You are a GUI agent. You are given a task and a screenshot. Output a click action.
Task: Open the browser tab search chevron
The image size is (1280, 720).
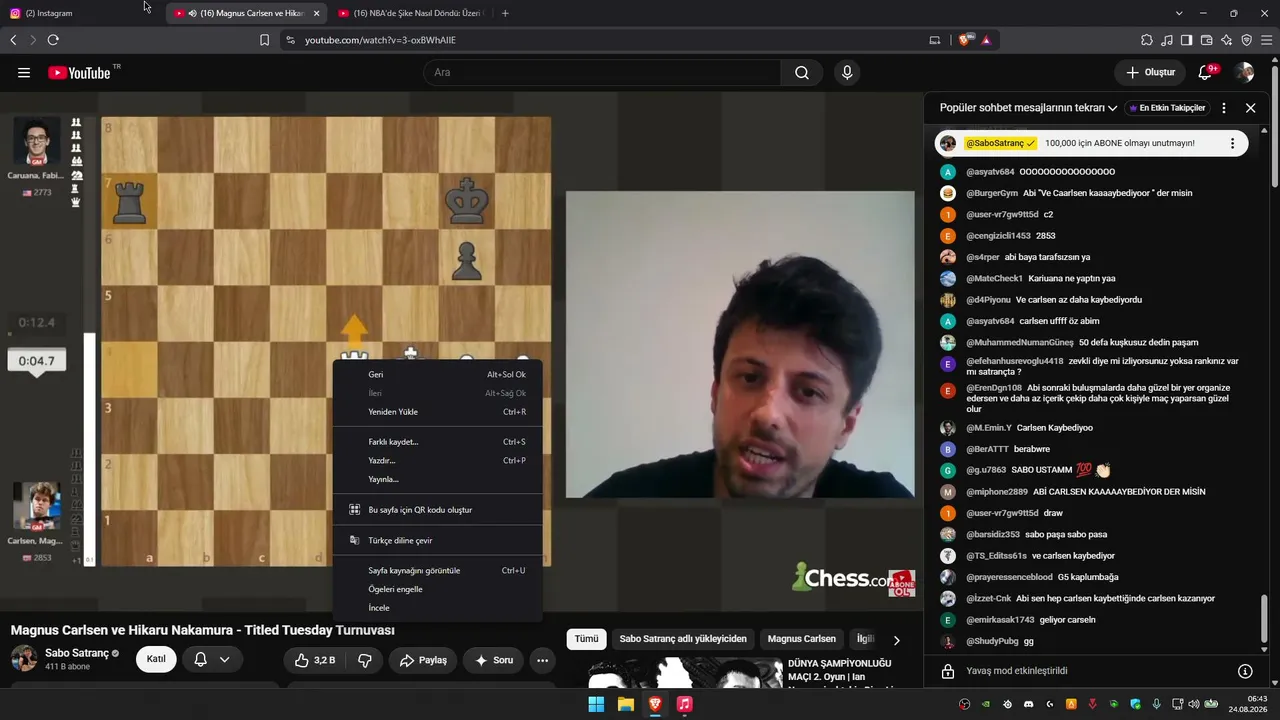[1179, 13]
